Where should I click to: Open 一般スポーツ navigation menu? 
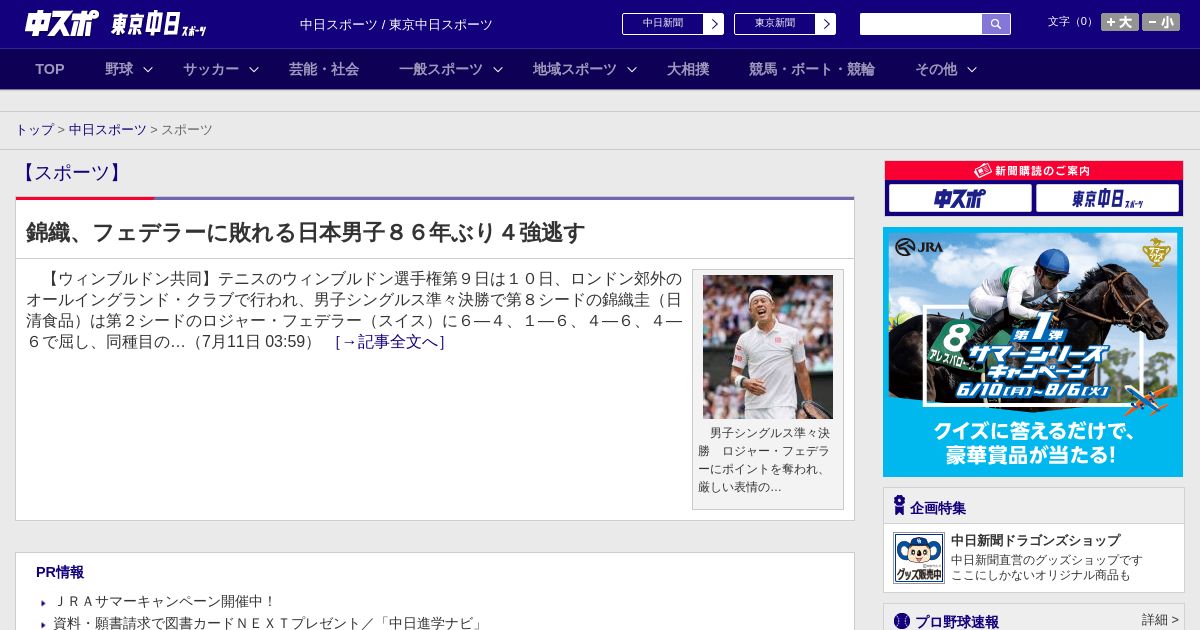tap(441, 69)
